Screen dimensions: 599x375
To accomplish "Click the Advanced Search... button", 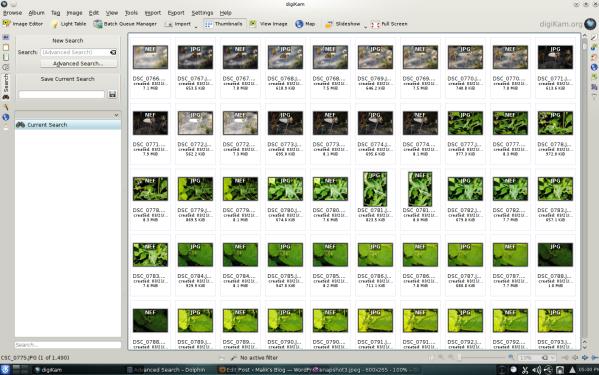I will 78,63.
